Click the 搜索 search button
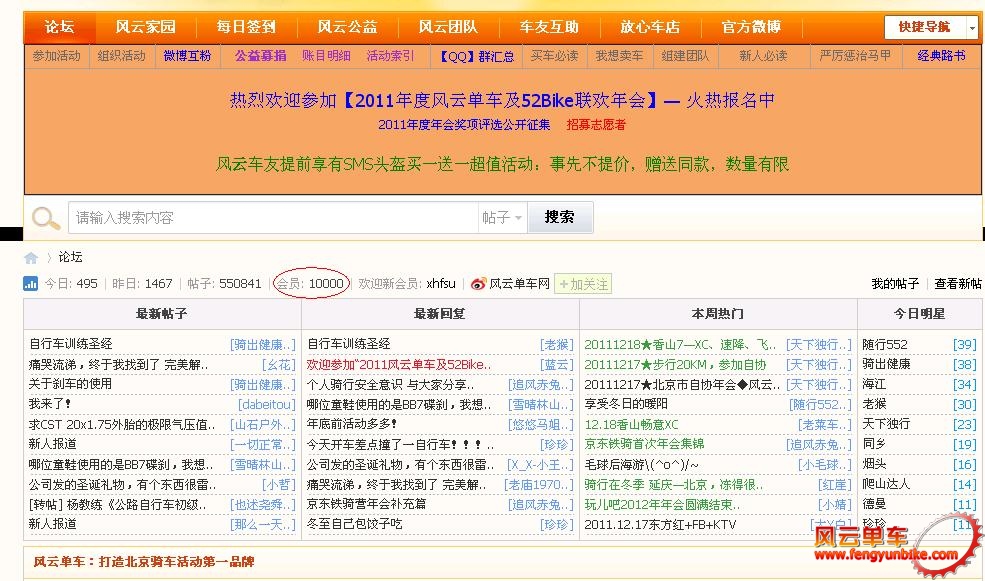This screenshot has height=581, width=985. (560, 217)
